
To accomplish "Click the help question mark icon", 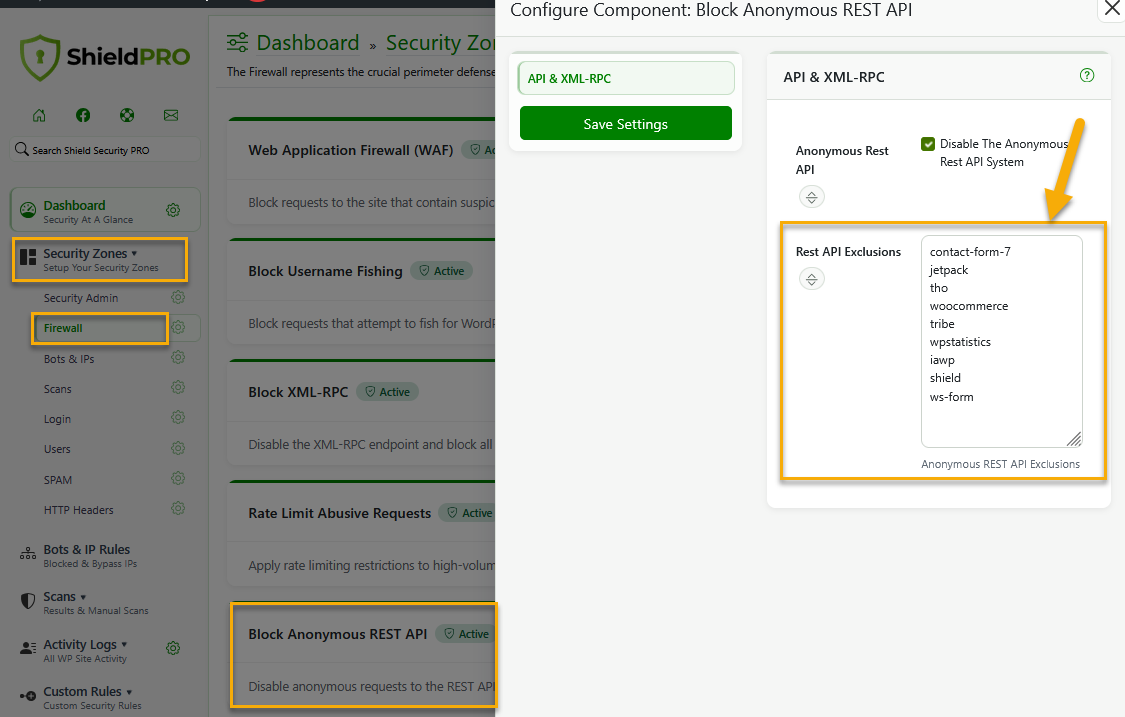I will 1087,75.
